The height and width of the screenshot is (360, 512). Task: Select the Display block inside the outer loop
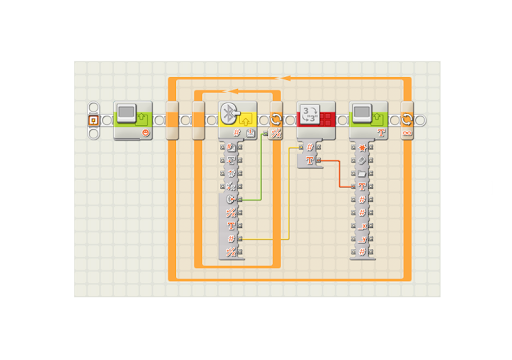click(x=368, y=120)
